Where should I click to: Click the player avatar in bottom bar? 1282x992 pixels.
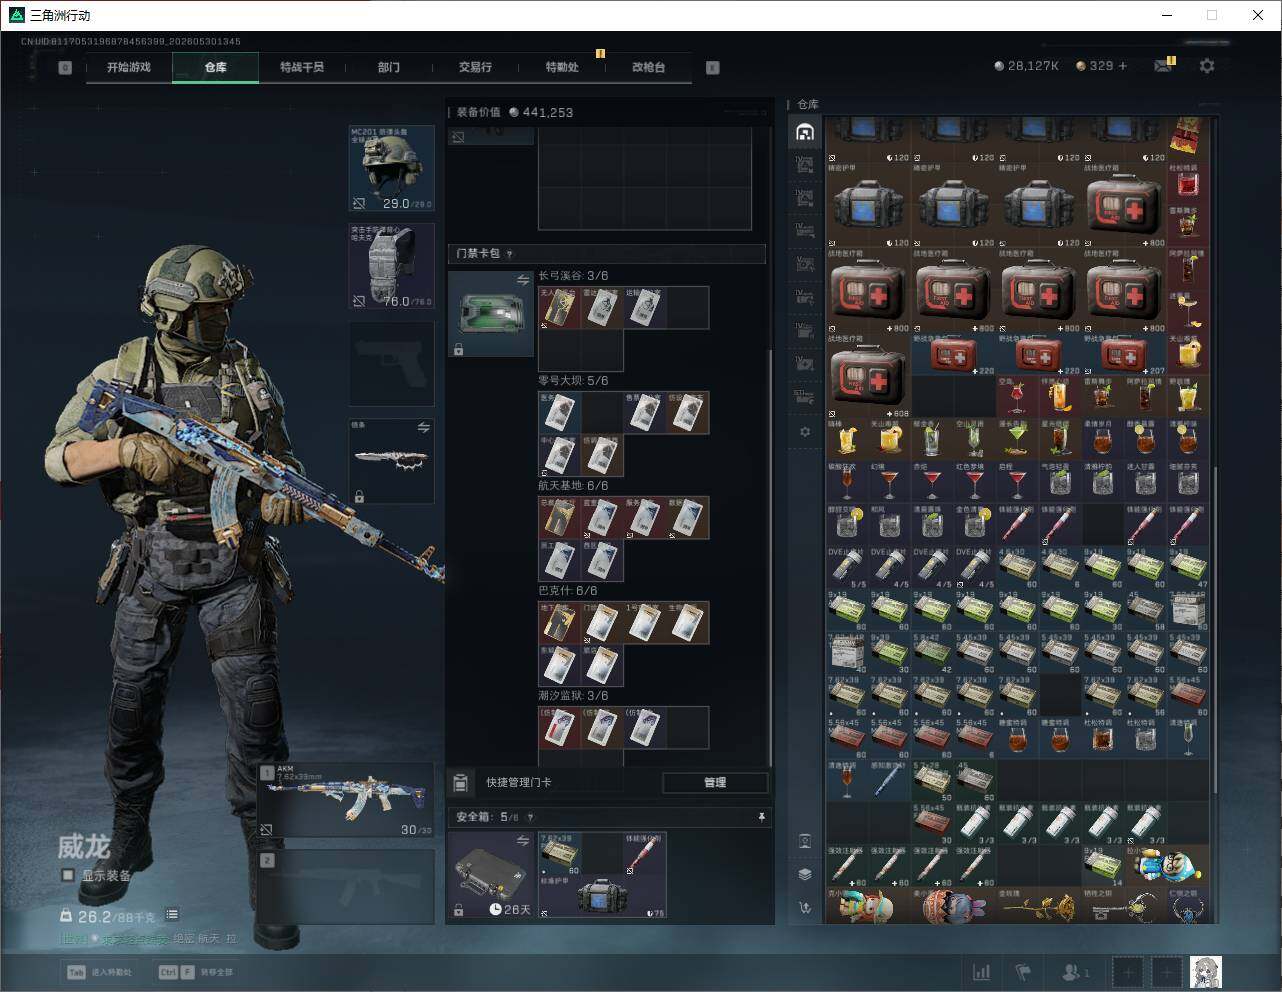pyautogui.click(x=1207, y=972)
